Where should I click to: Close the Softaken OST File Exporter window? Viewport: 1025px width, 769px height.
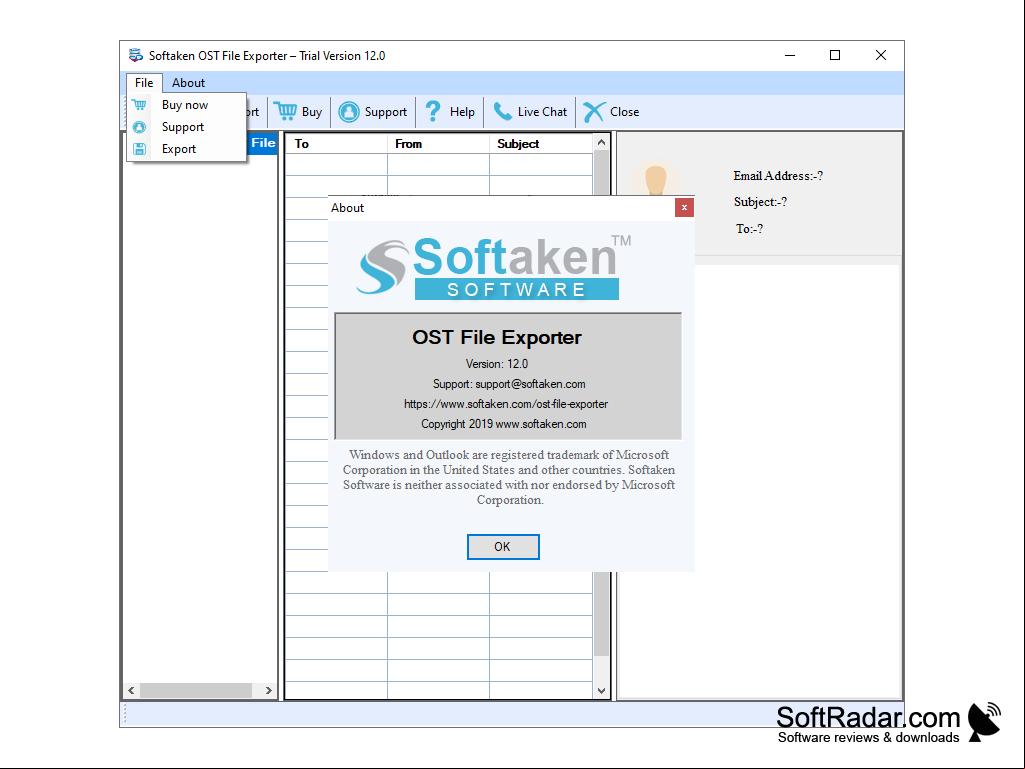click(x=881, y=56)
